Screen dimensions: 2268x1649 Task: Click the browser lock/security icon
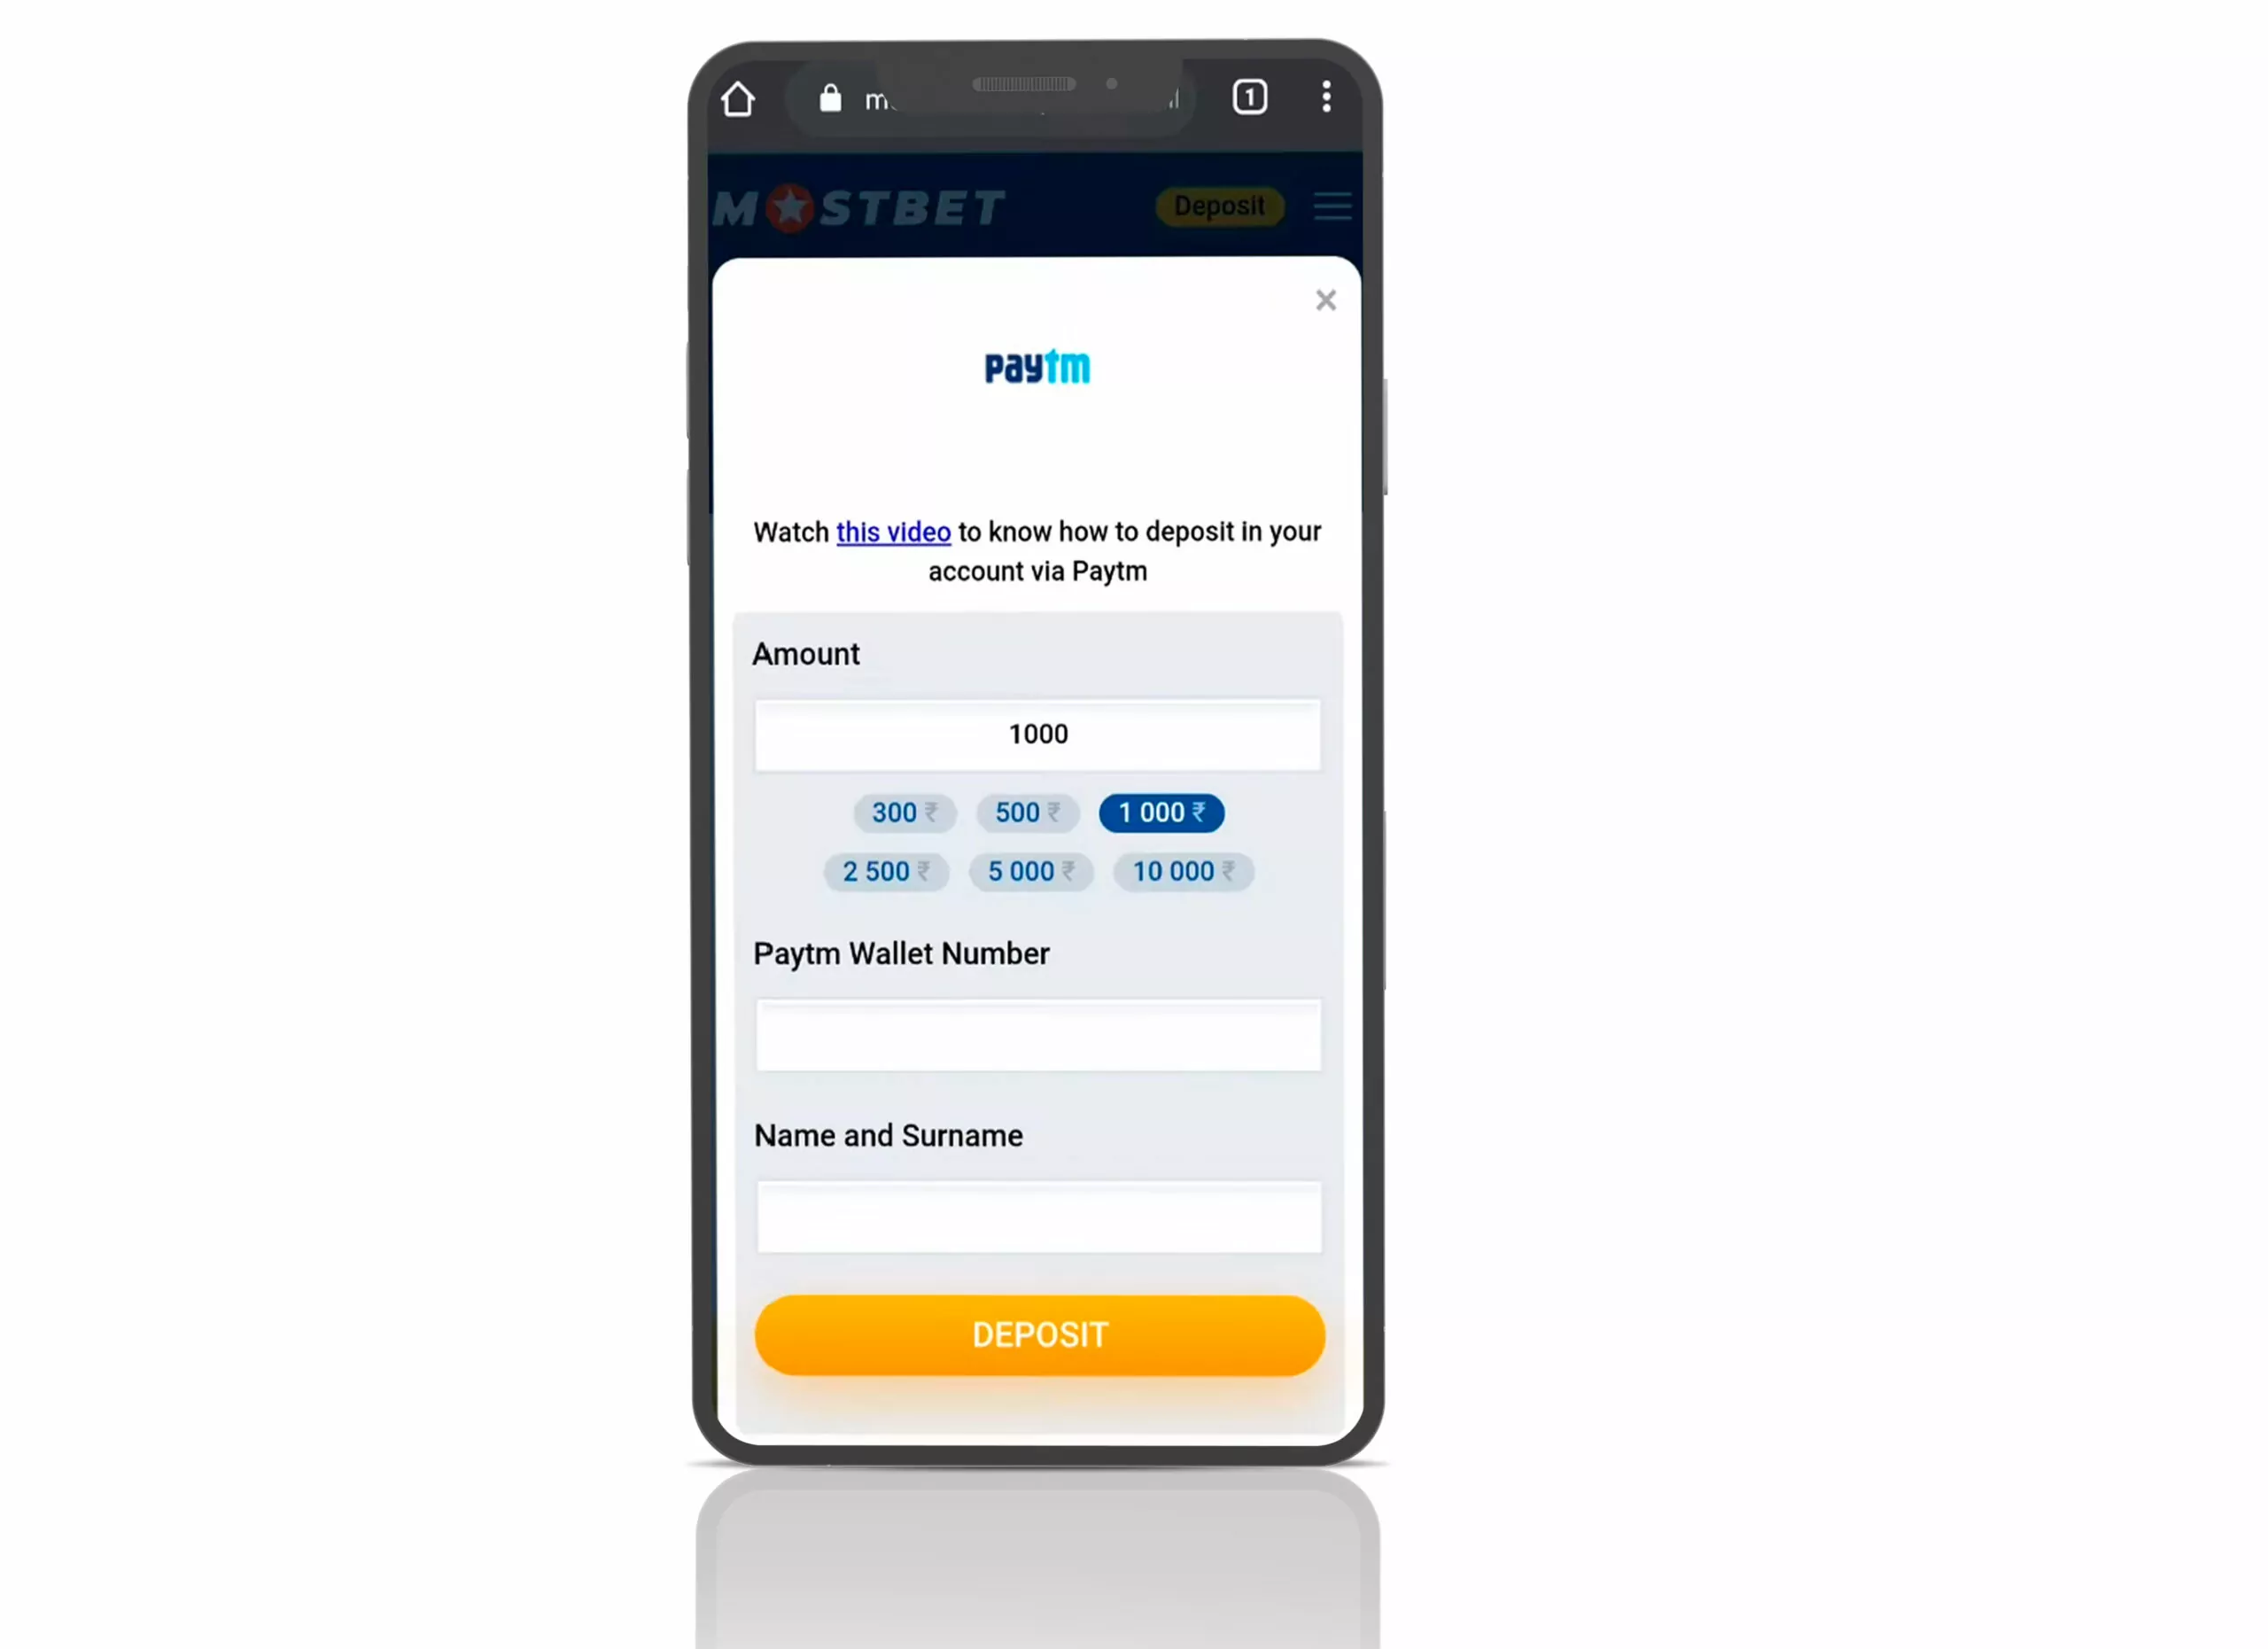pyautogui.click(x=831, y=98)
